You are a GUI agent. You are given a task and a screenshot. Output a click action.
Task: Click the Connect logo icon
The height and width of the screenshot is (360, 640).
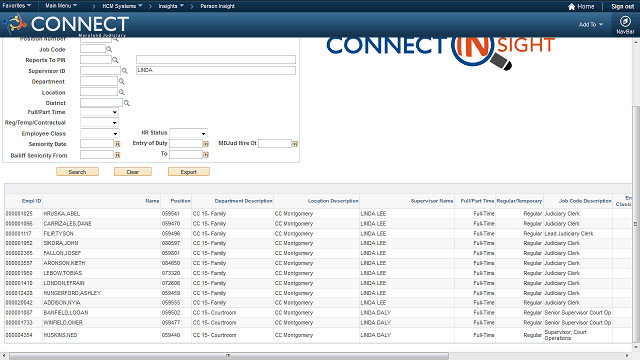coord(16,23)
